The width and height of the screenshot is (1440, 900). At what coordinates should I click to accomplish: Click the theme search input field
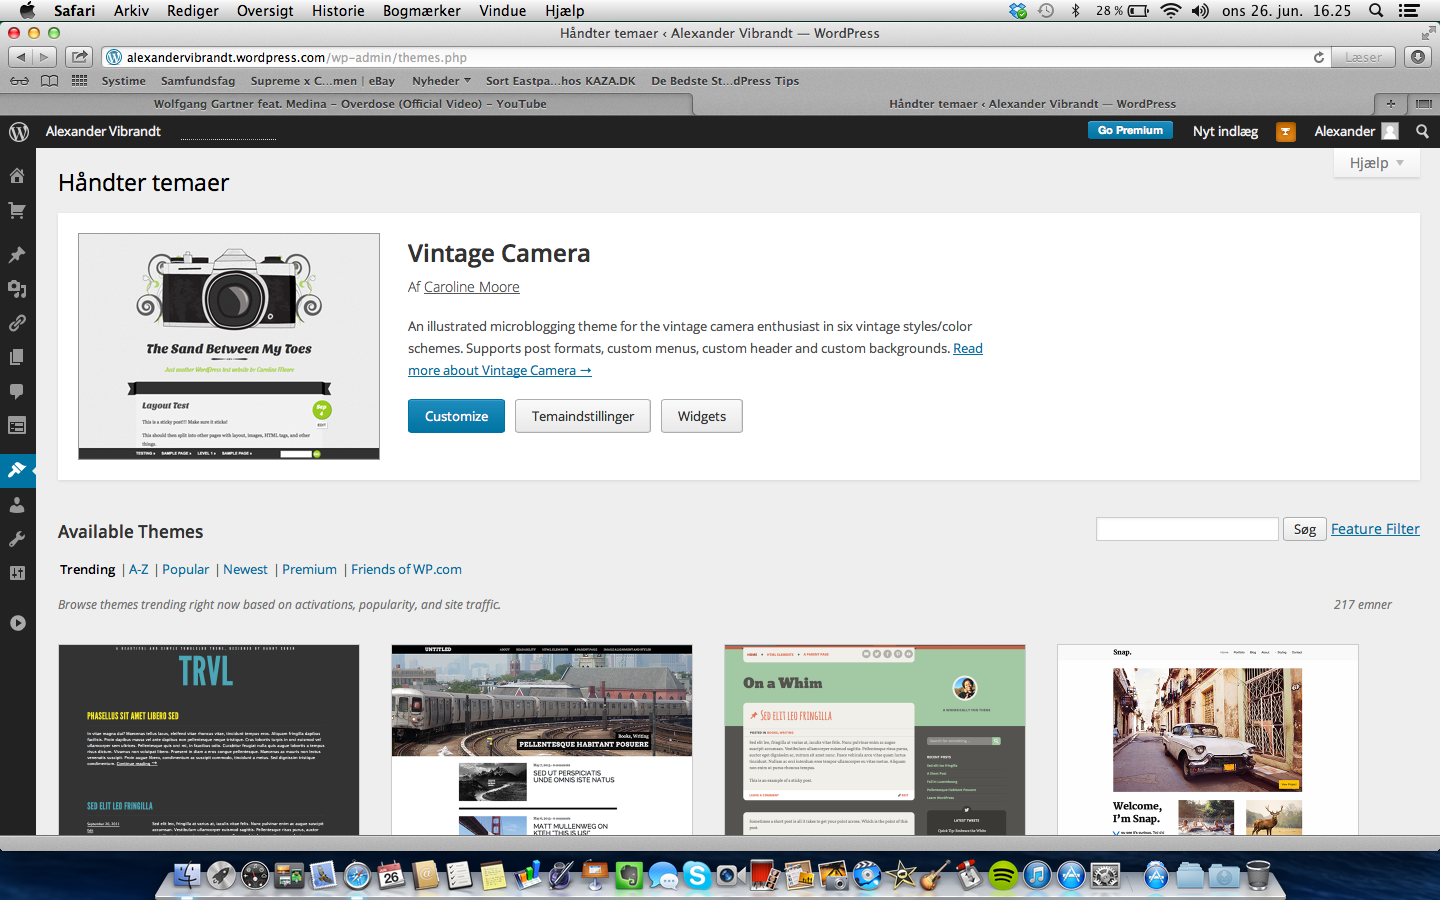1187,529
